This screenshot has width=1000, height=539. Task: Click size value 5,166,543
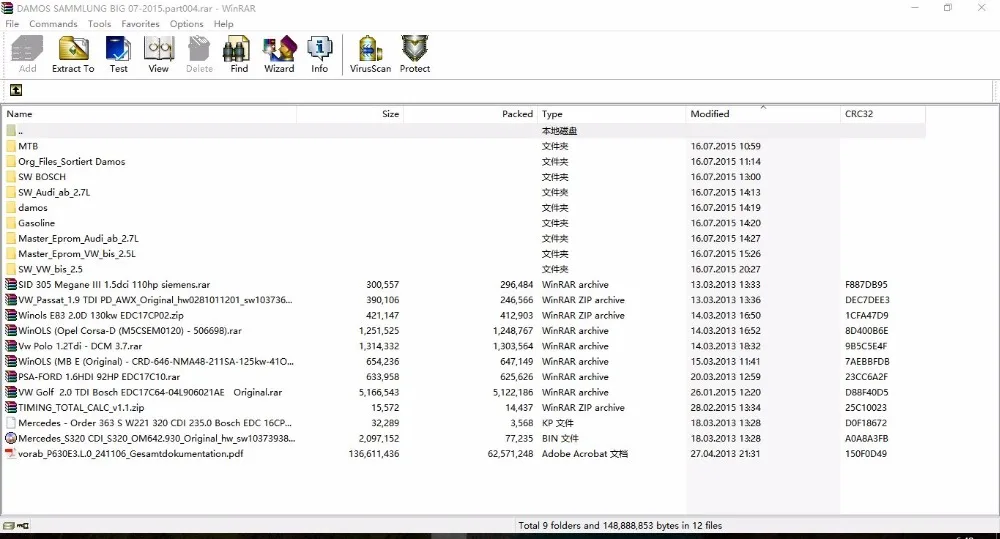tap(379, 392)
